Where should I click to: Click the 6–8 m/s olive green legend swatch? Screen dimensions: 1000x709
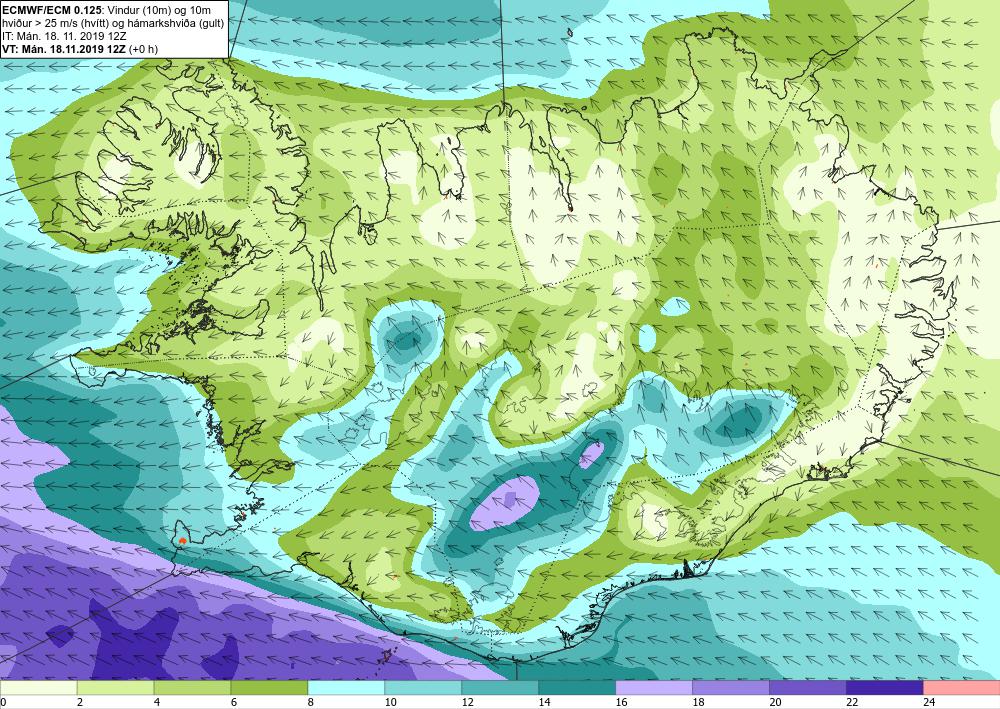(x=269, y=688)
